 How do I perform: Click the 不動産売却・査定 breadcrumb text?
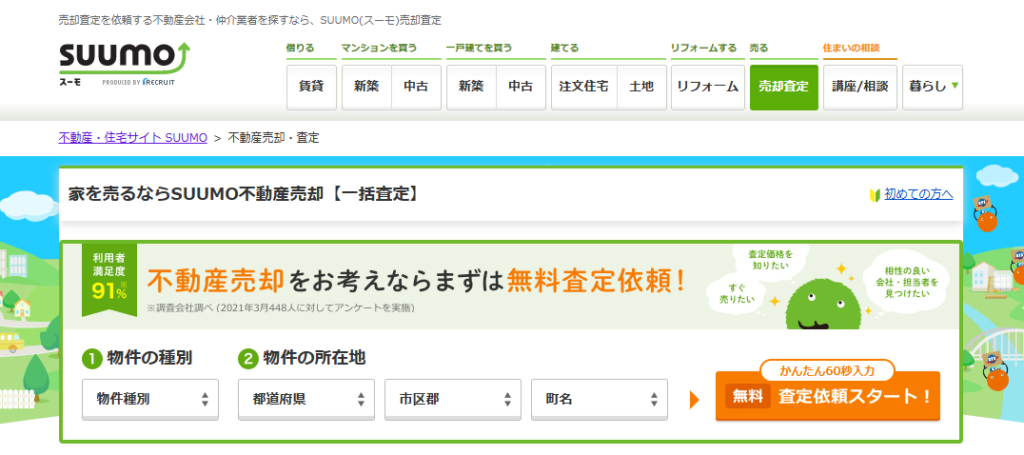tap(274, 138)
